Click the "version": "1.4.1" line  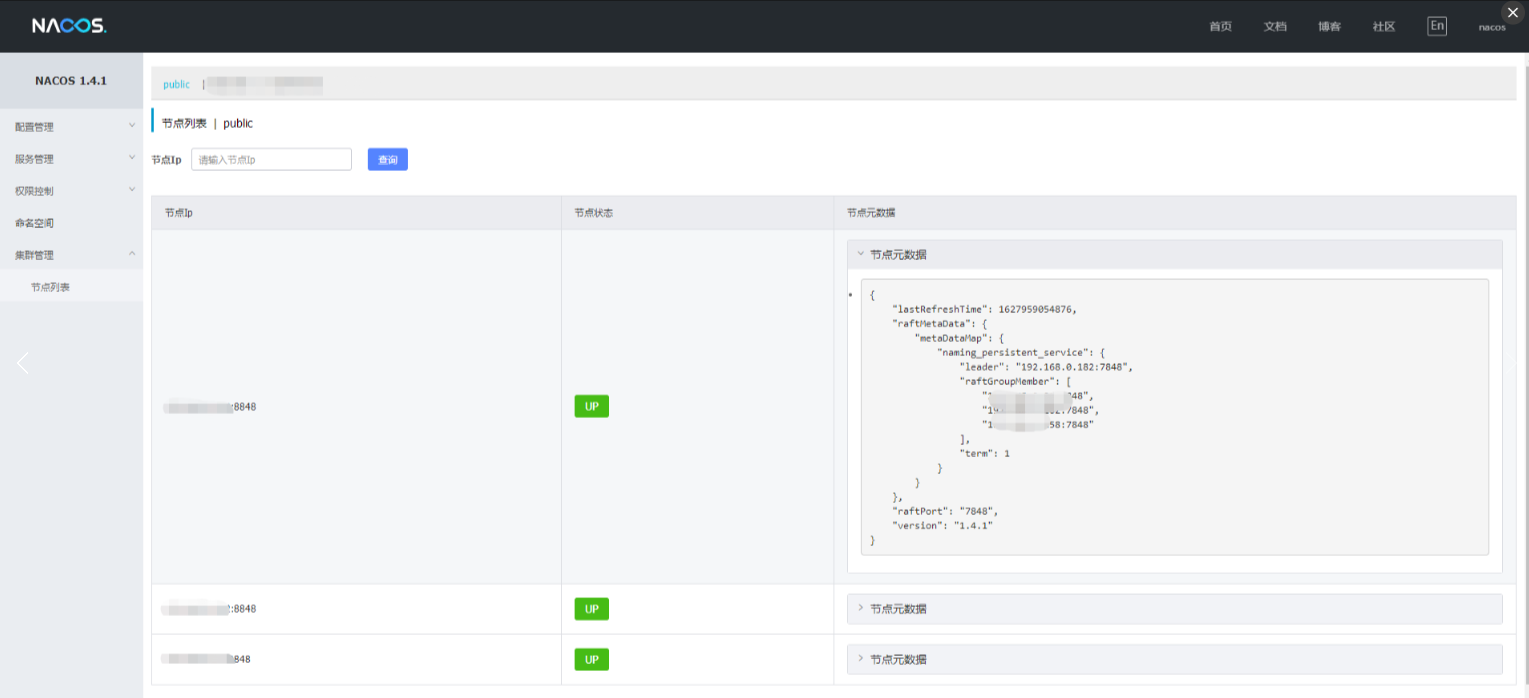[942, 525]
